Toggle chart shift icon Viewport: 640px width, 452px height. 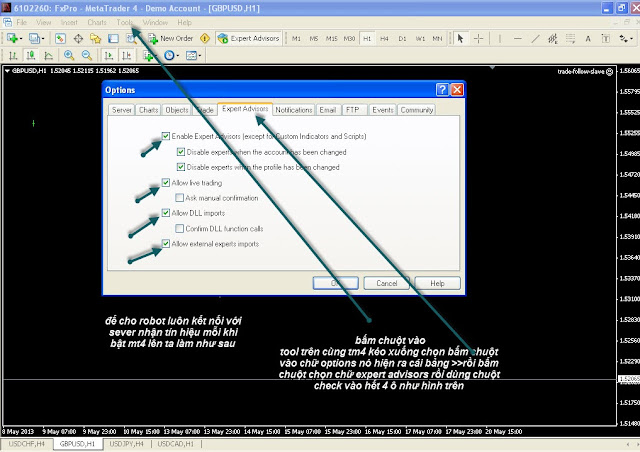(126, 55)
